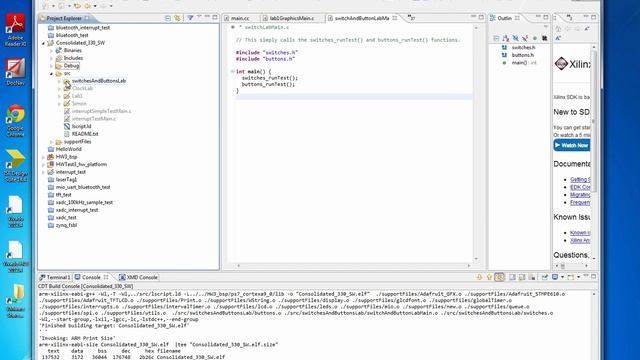Screen dimensions: 640x360
Task: Toggle Link with Editor in Project Explorer
Action: pyautogui.click(x=177, y=18)
